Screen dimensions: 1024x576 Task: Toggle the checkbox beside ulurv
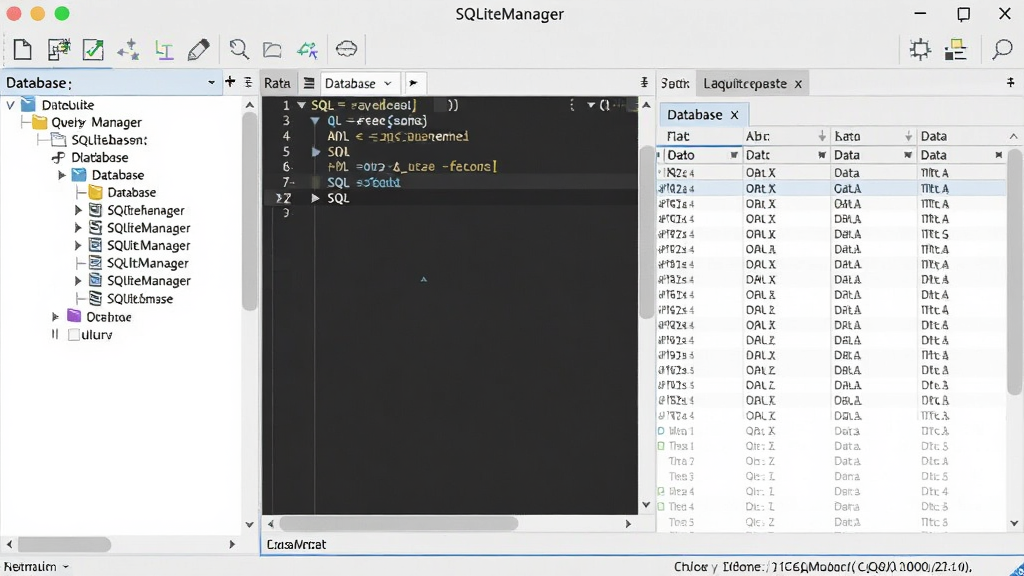coord(74,334)
